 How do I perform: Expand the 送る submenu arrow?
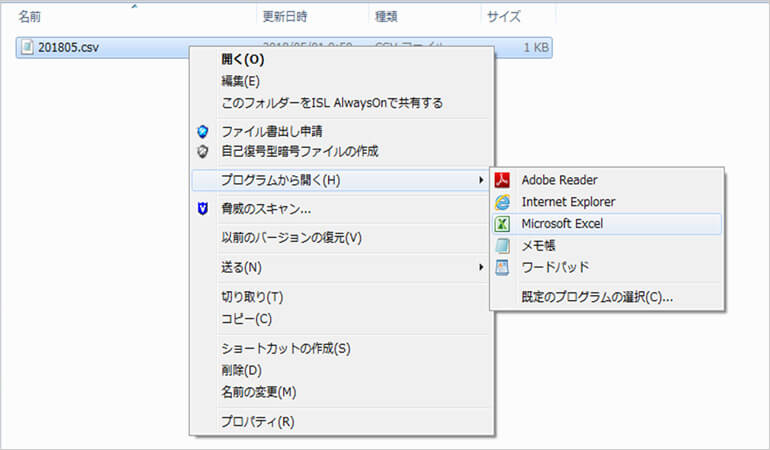point(481,268)
